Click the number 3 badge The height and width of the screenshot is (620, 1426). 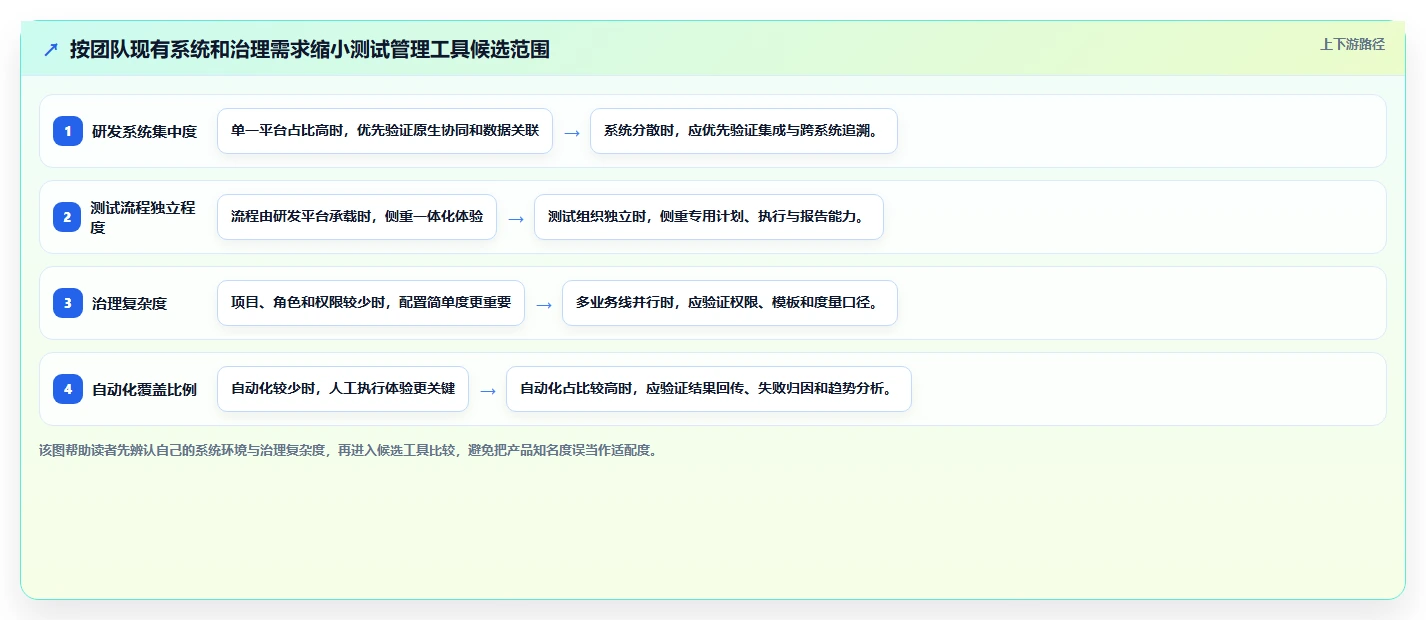[x=68, y=303]
